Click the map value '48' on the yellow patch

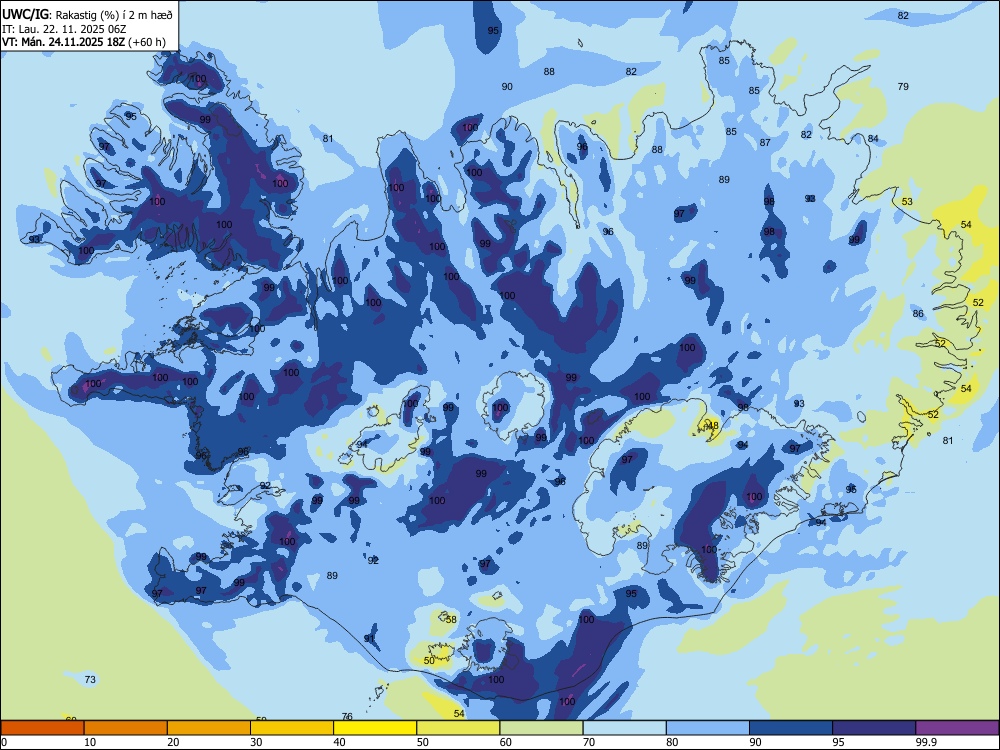pos(713,425)
